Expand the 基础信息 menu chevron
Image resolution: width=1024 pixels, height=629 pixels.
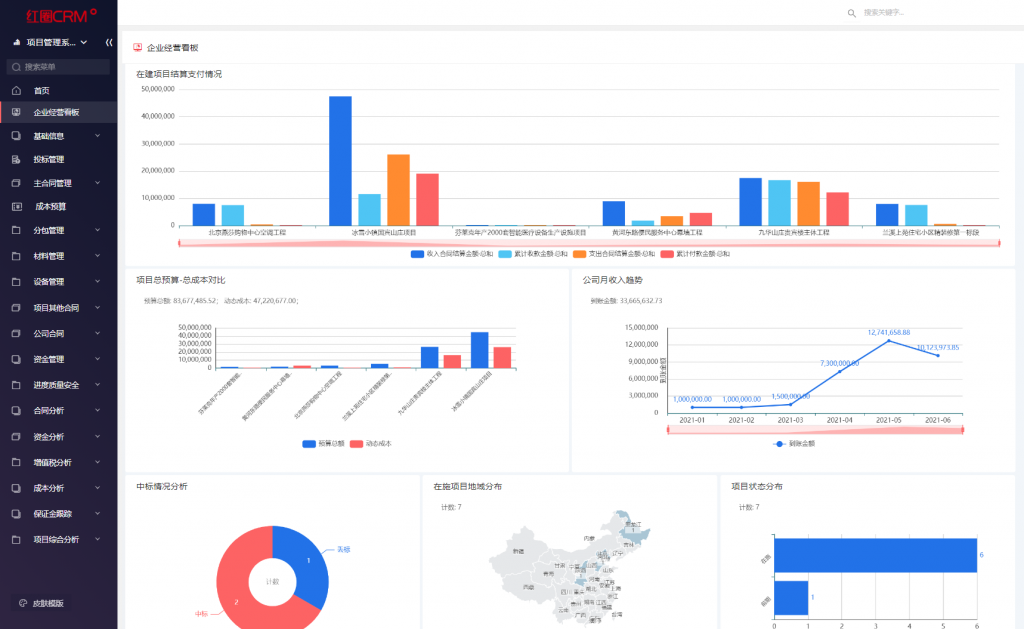click(98, 136)
